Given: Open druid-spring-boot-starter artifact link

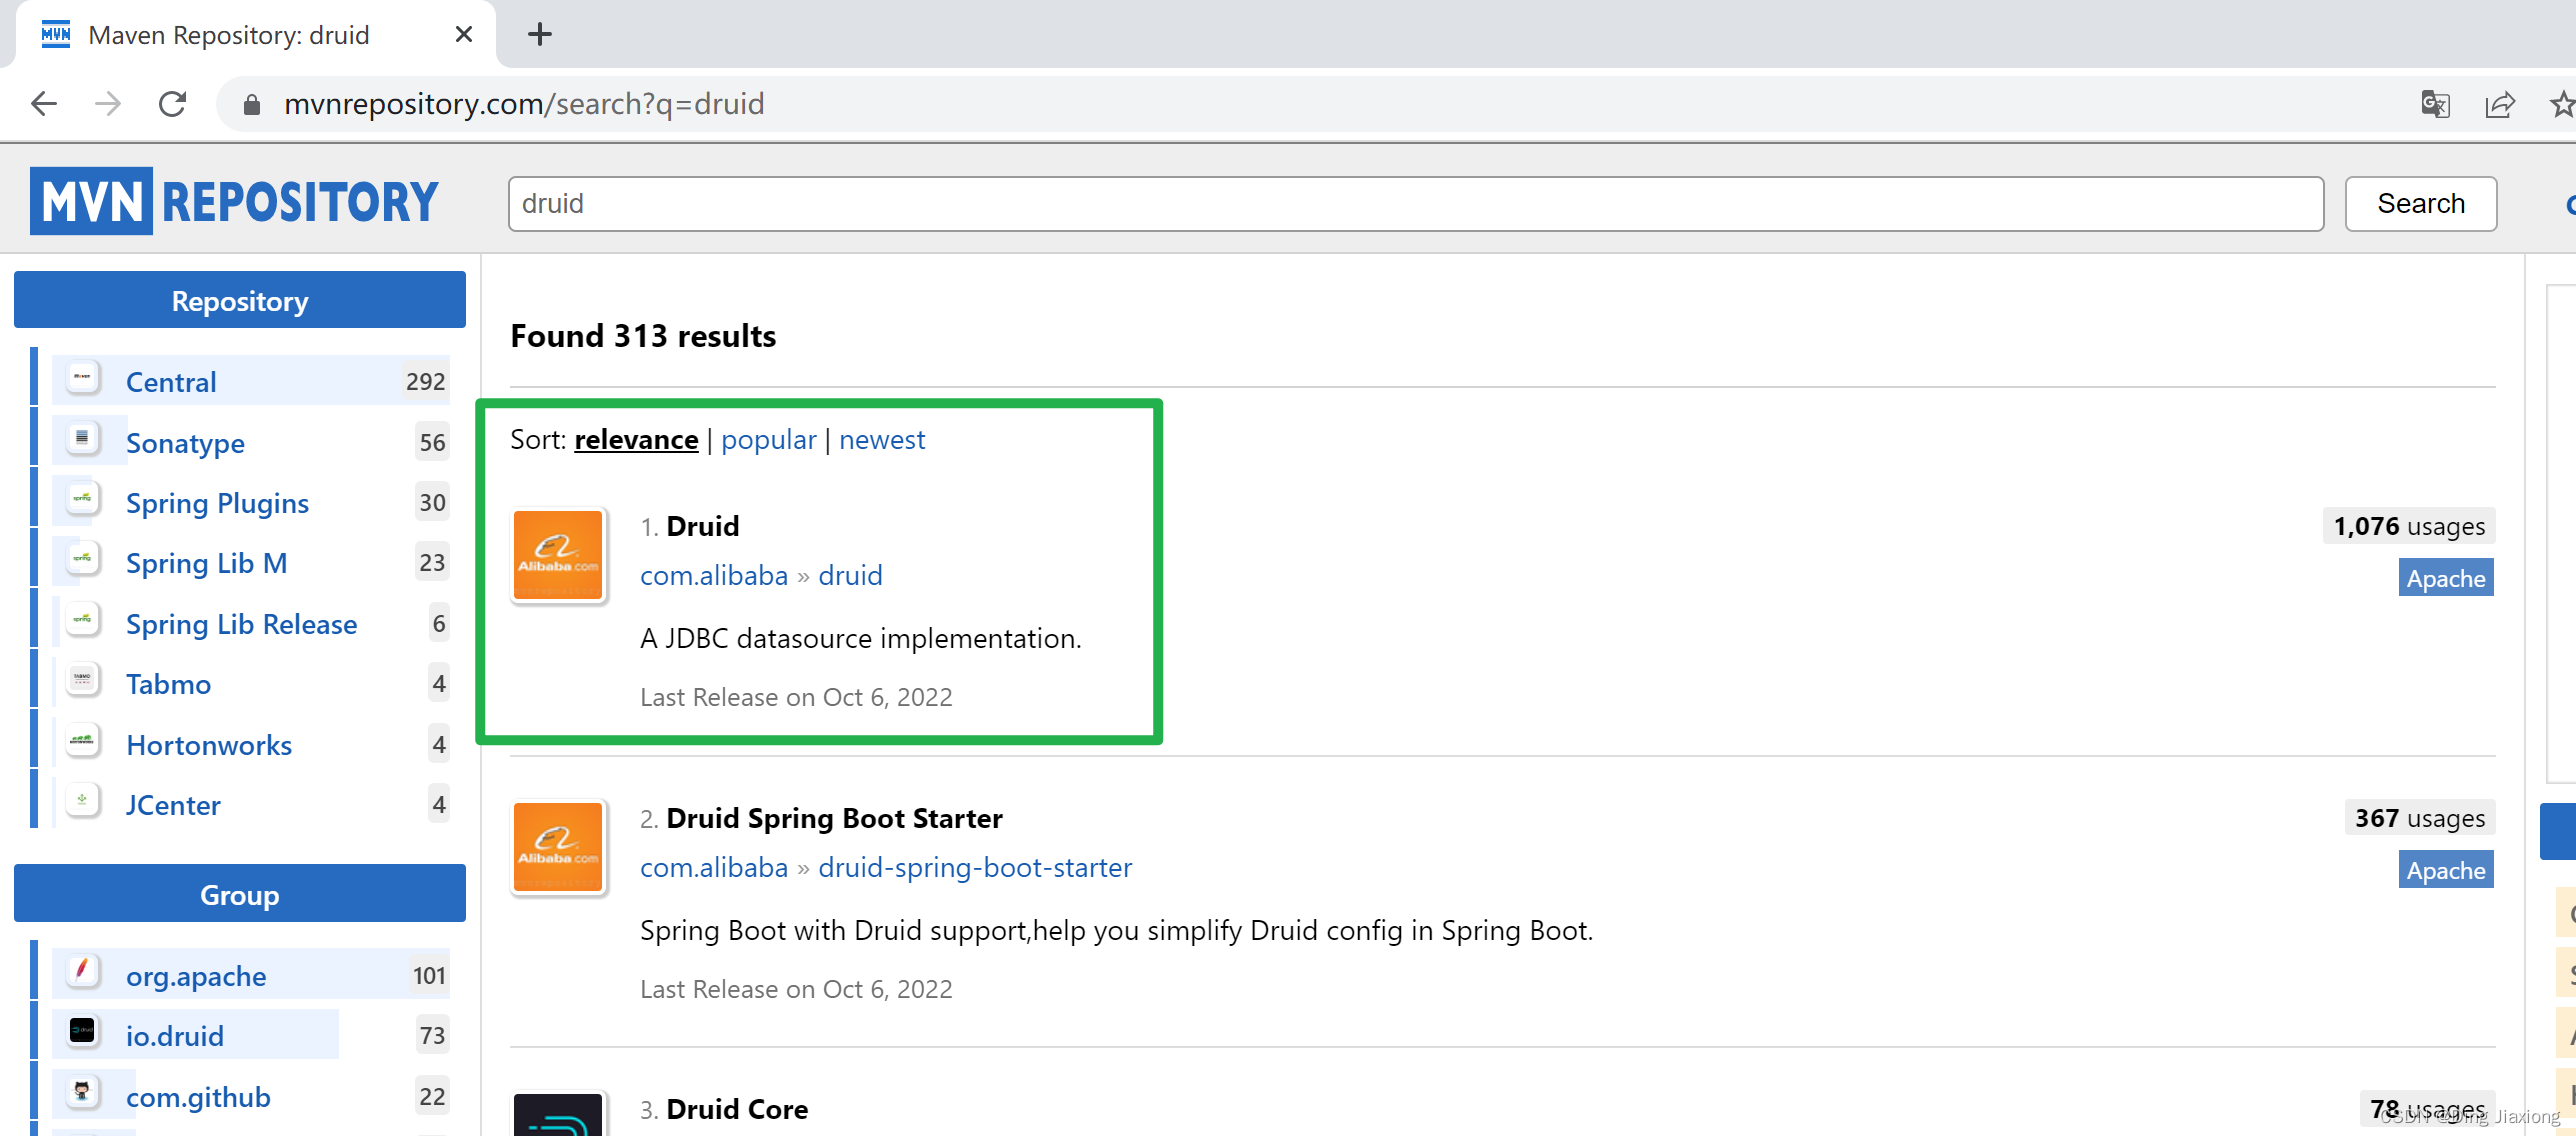Looking at the screenshot, I should pos(975,868).
